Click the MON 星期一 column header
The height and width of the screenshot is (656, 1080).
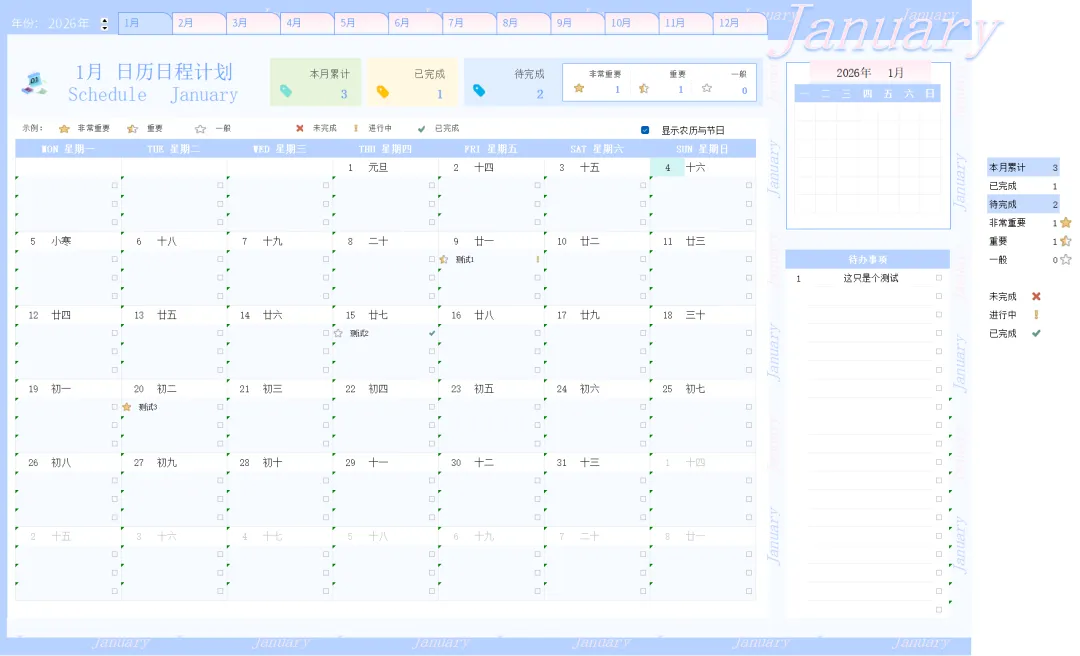(68, 149)
